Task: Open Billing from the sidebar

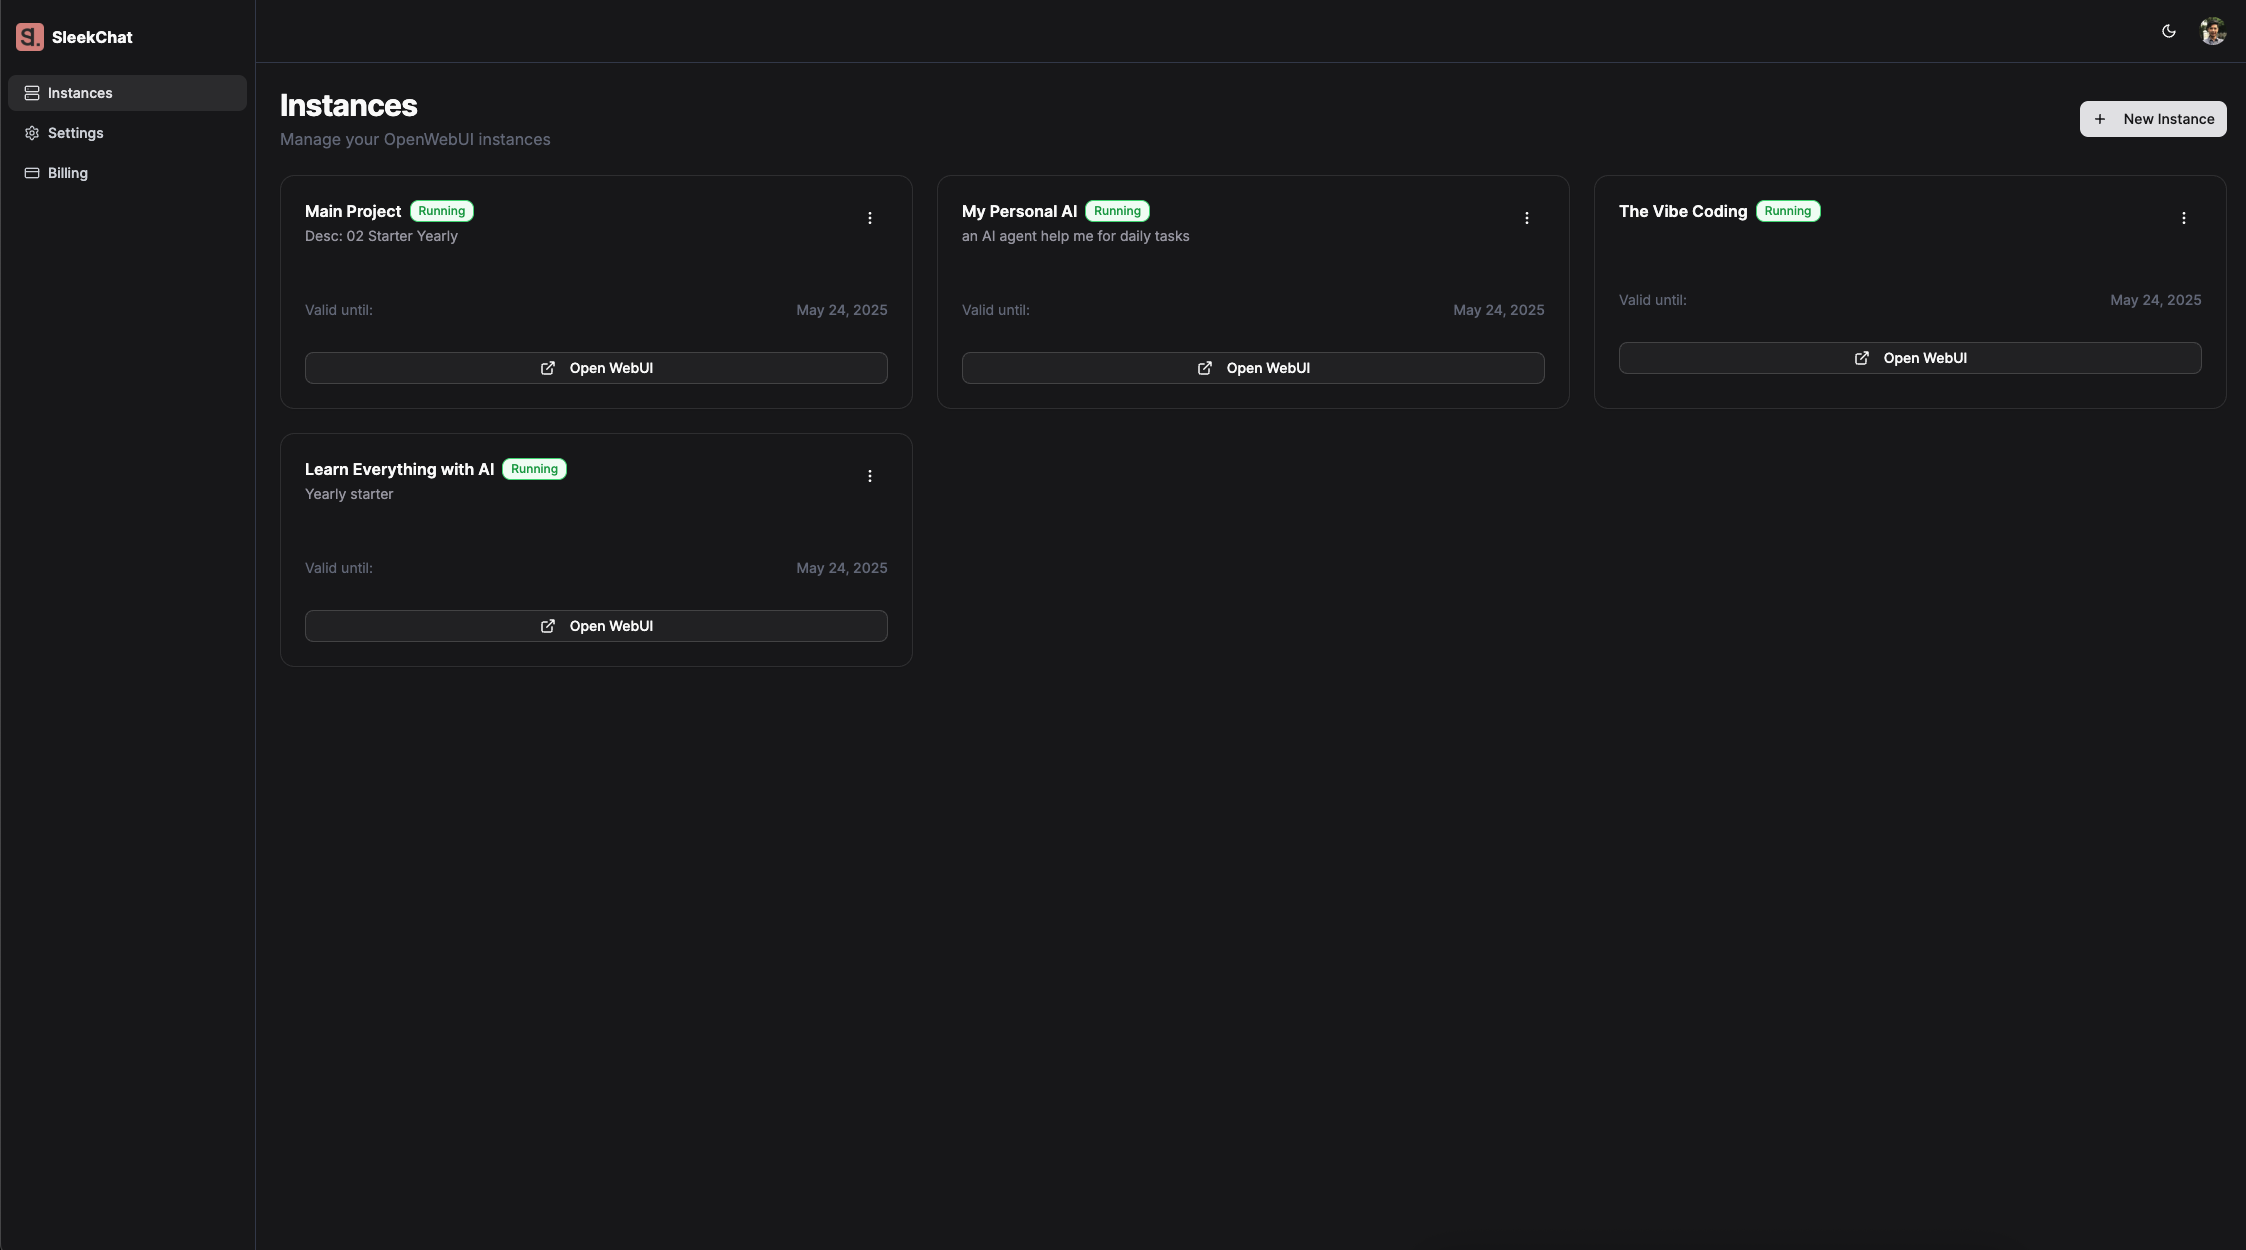Action: [67, 173]
